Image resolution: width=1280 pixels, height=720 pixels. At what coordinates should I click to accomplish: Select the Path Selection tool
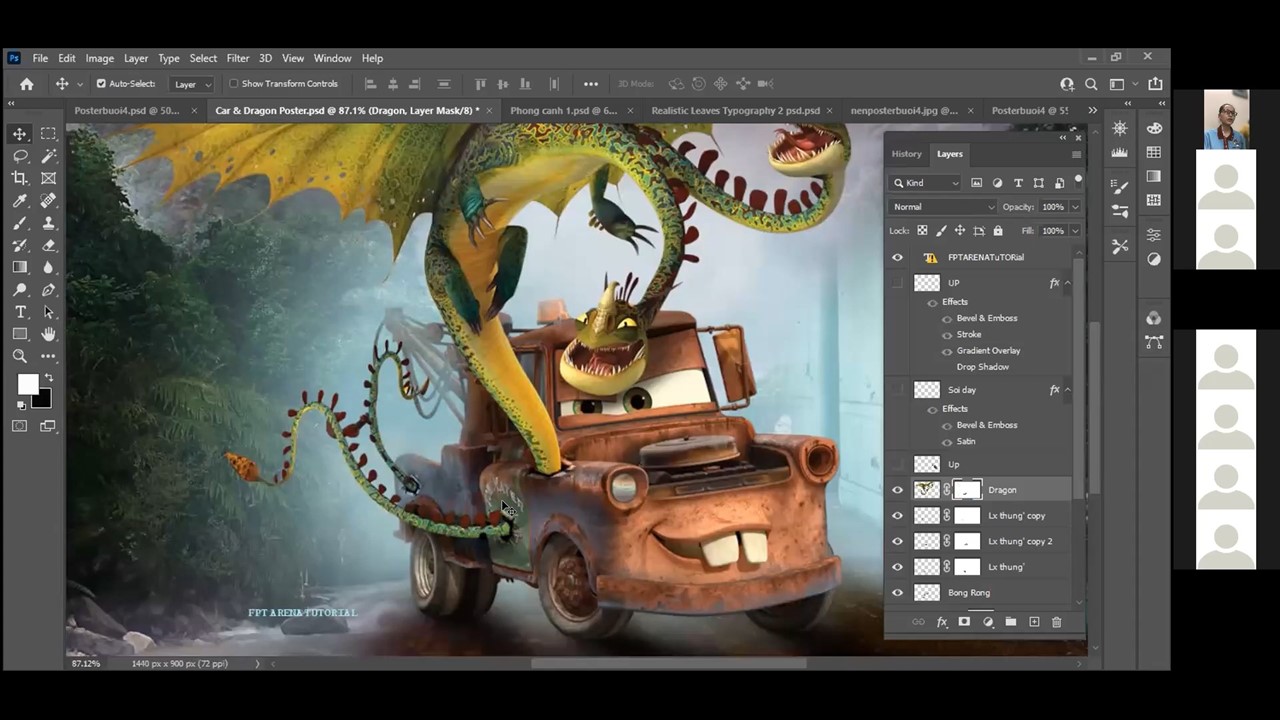pyautogui.click(x=48, y=312)
